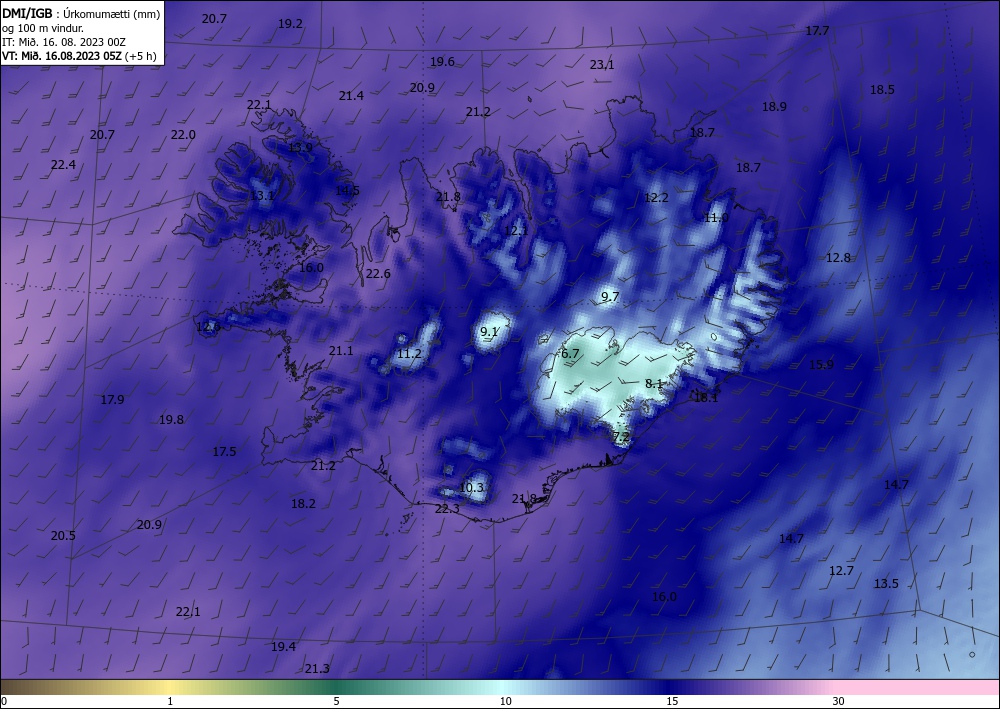Click the '30' label on the color scale

(x=838, y=701)
